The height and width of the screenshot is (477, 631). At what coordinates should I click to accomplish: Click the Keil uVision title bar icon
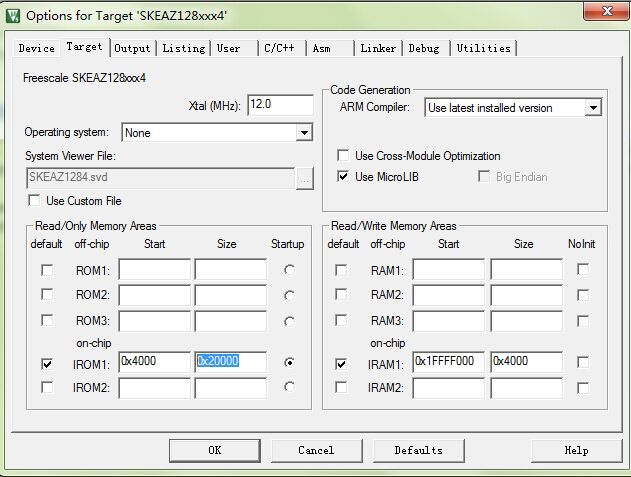[13, 16]
